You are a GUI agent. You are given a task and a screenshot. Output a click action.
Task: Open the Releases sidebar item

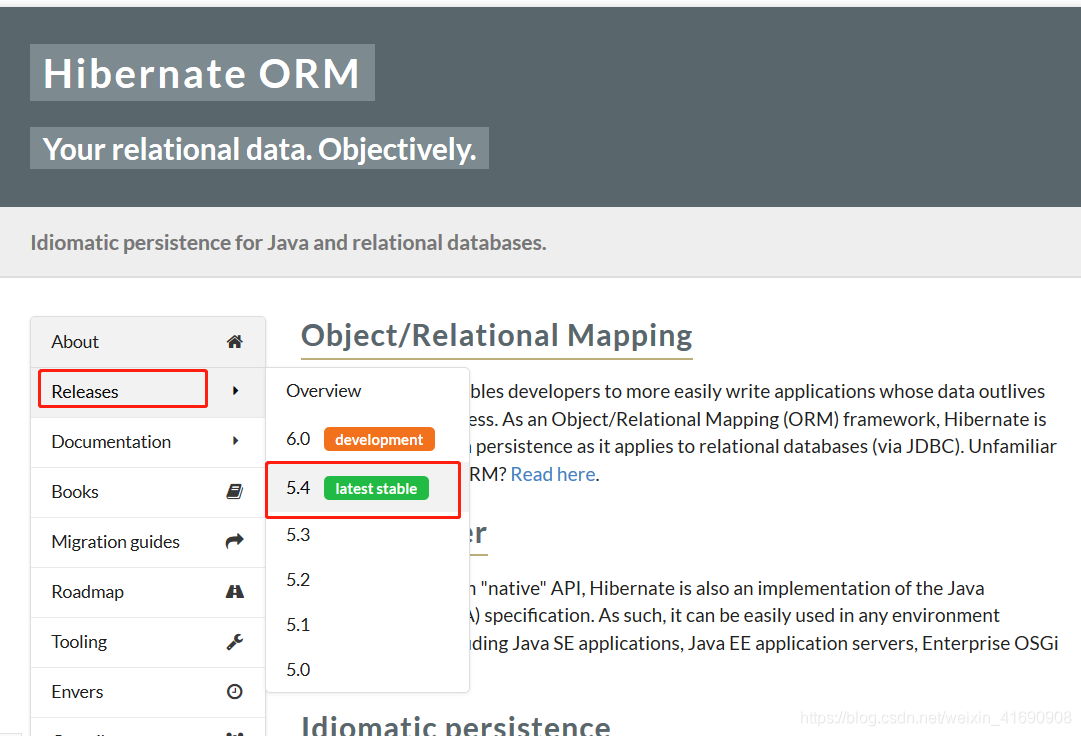[148, 391]
